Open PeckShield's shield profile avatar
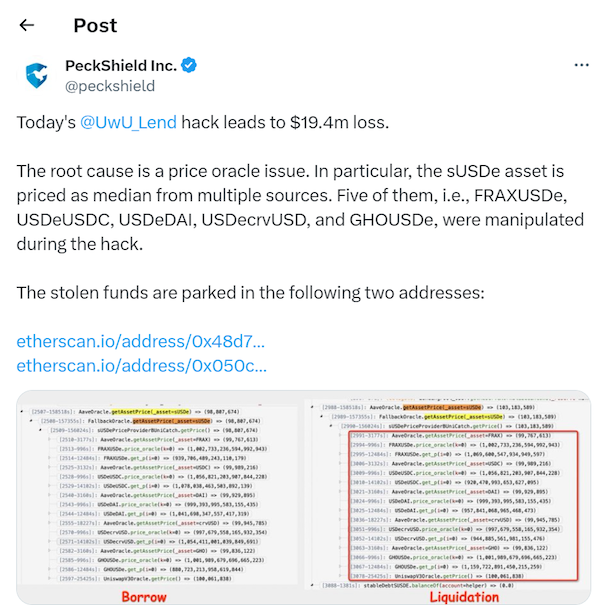600x605 pixels. click(37, 75)
